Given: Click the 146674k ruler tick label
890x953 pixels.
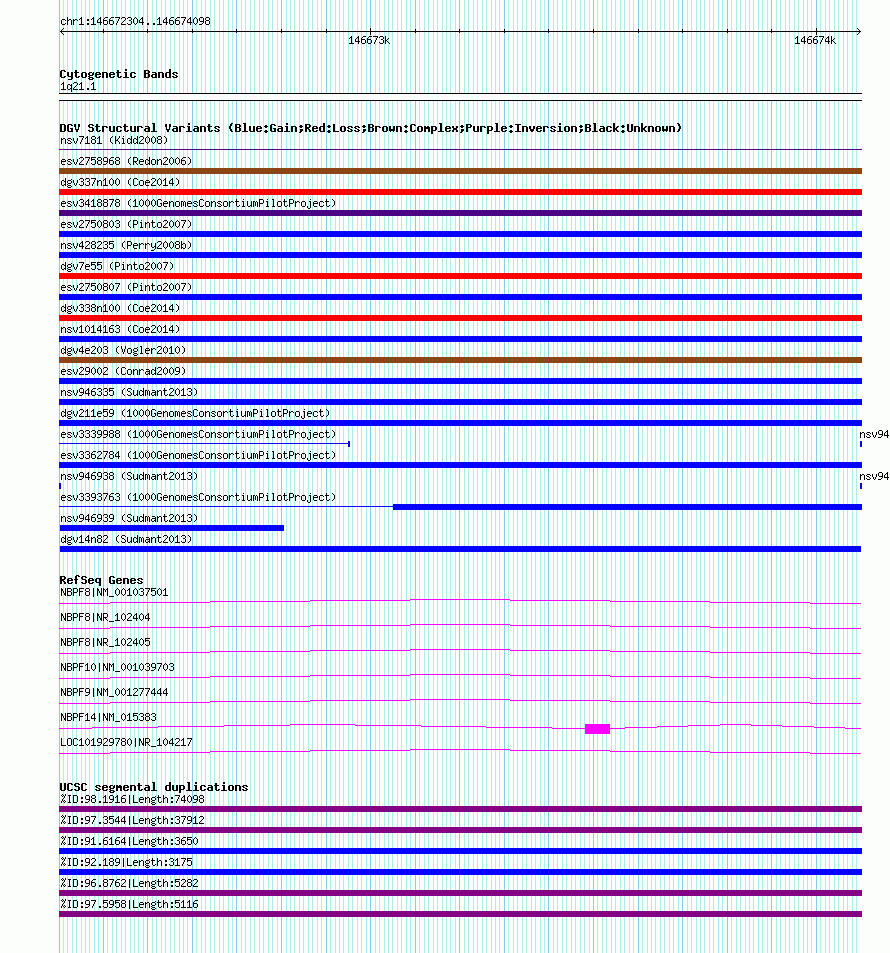Looking at the screenshot, I should (815, 41).
